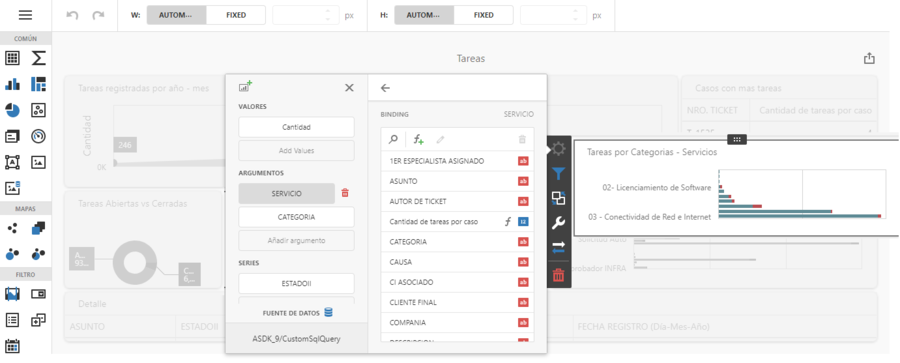Add a Tree View filter item
The height and width of the screenshot is (363, 900).
click(x=38, y=320)
